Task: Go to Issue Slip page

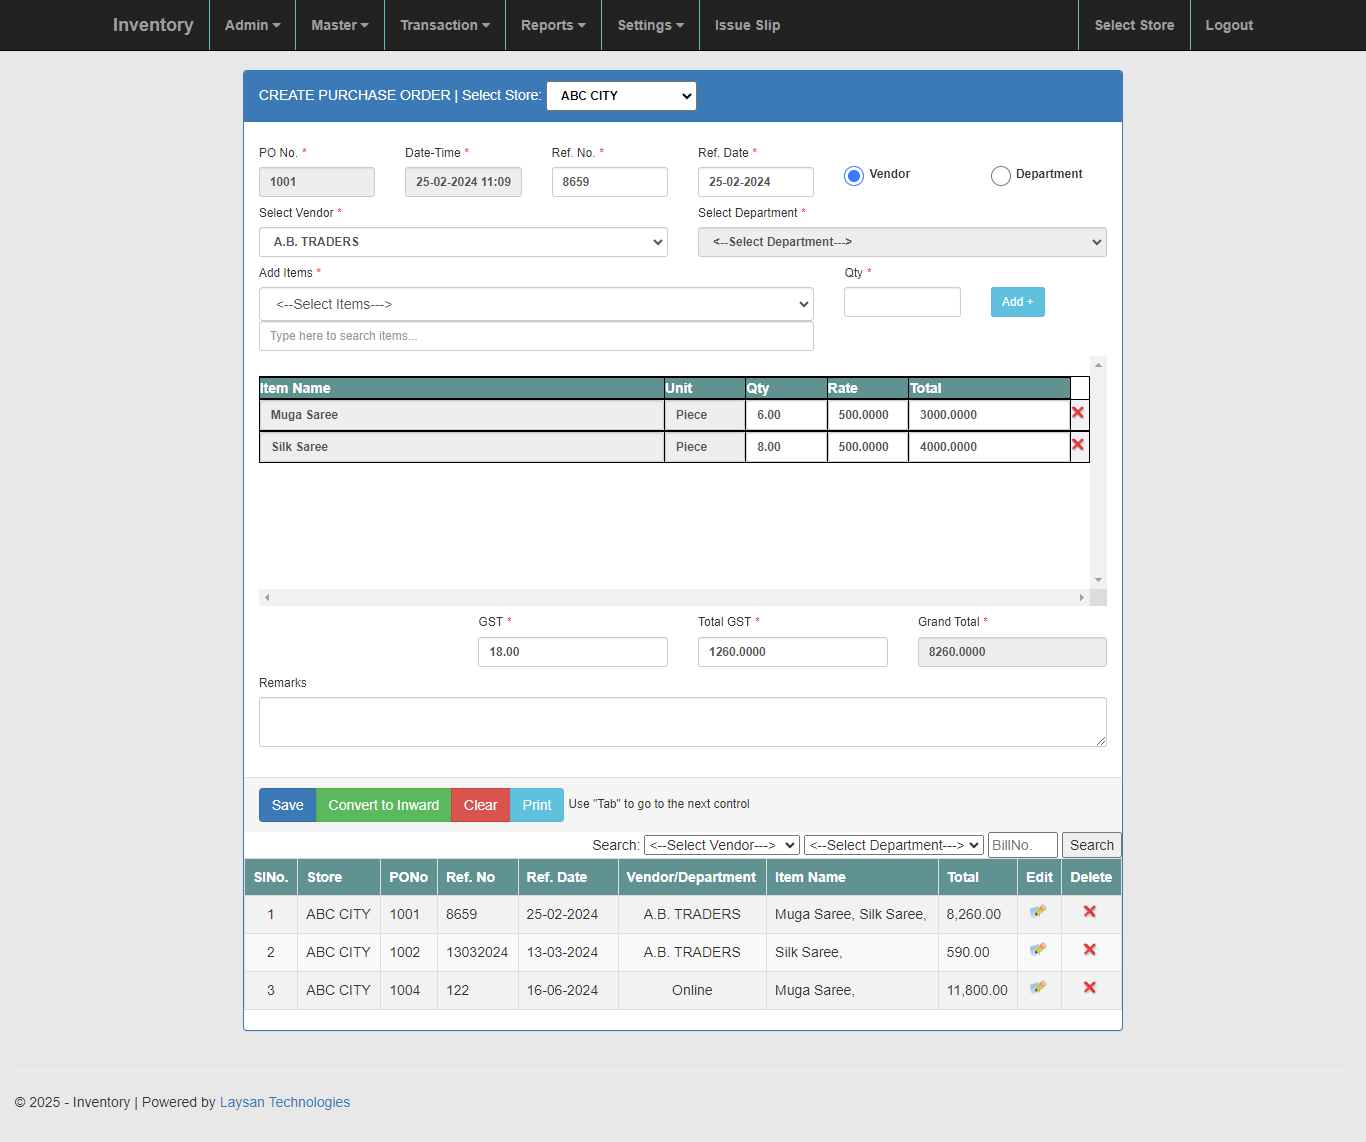Action: (747, 25)
